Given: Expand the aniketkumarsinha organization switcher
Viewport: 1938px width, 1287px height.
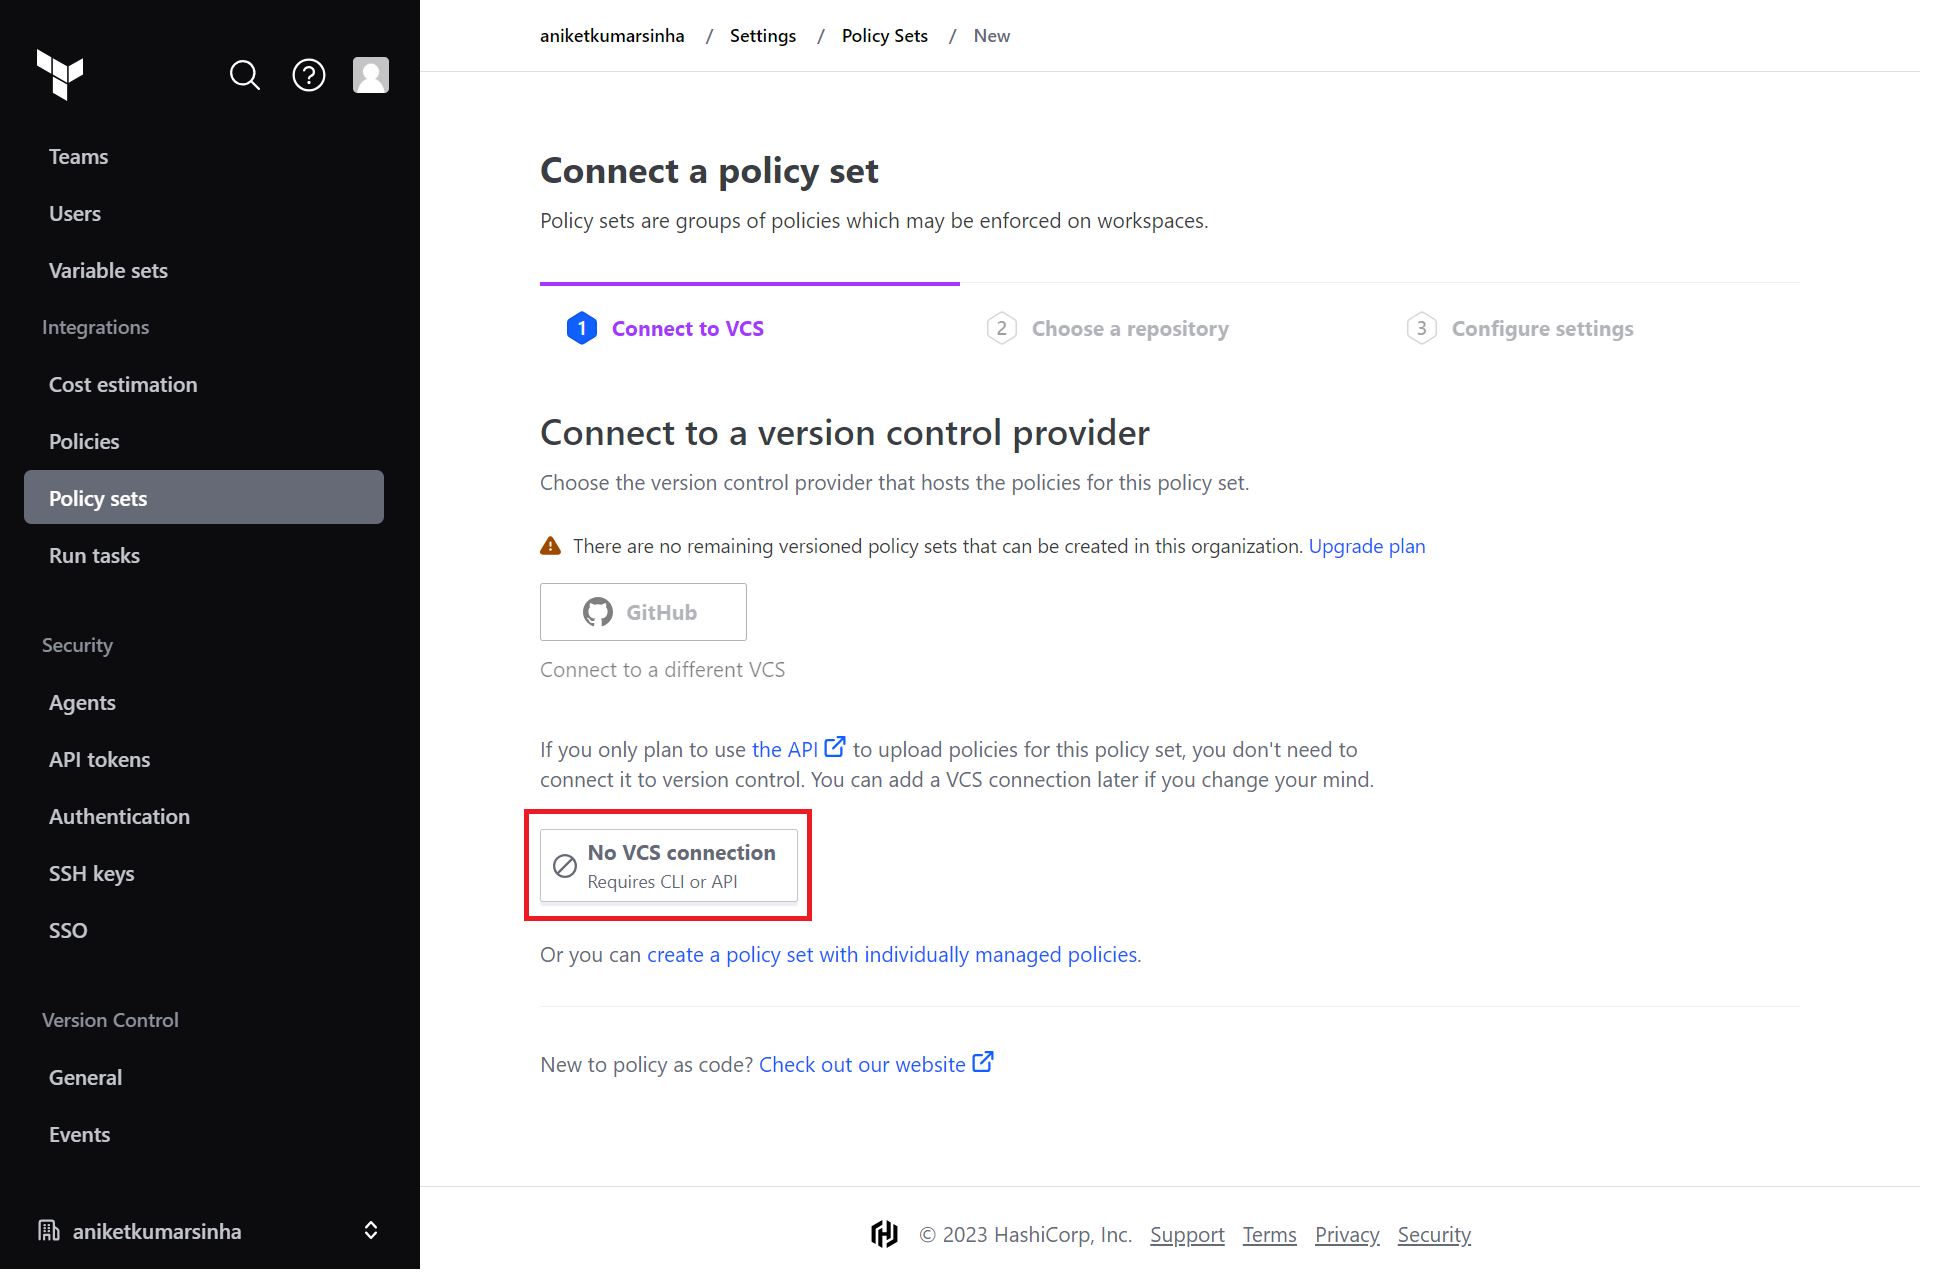Looking at the screenshot, I should pyautogui.click(x=370, y=1230).
